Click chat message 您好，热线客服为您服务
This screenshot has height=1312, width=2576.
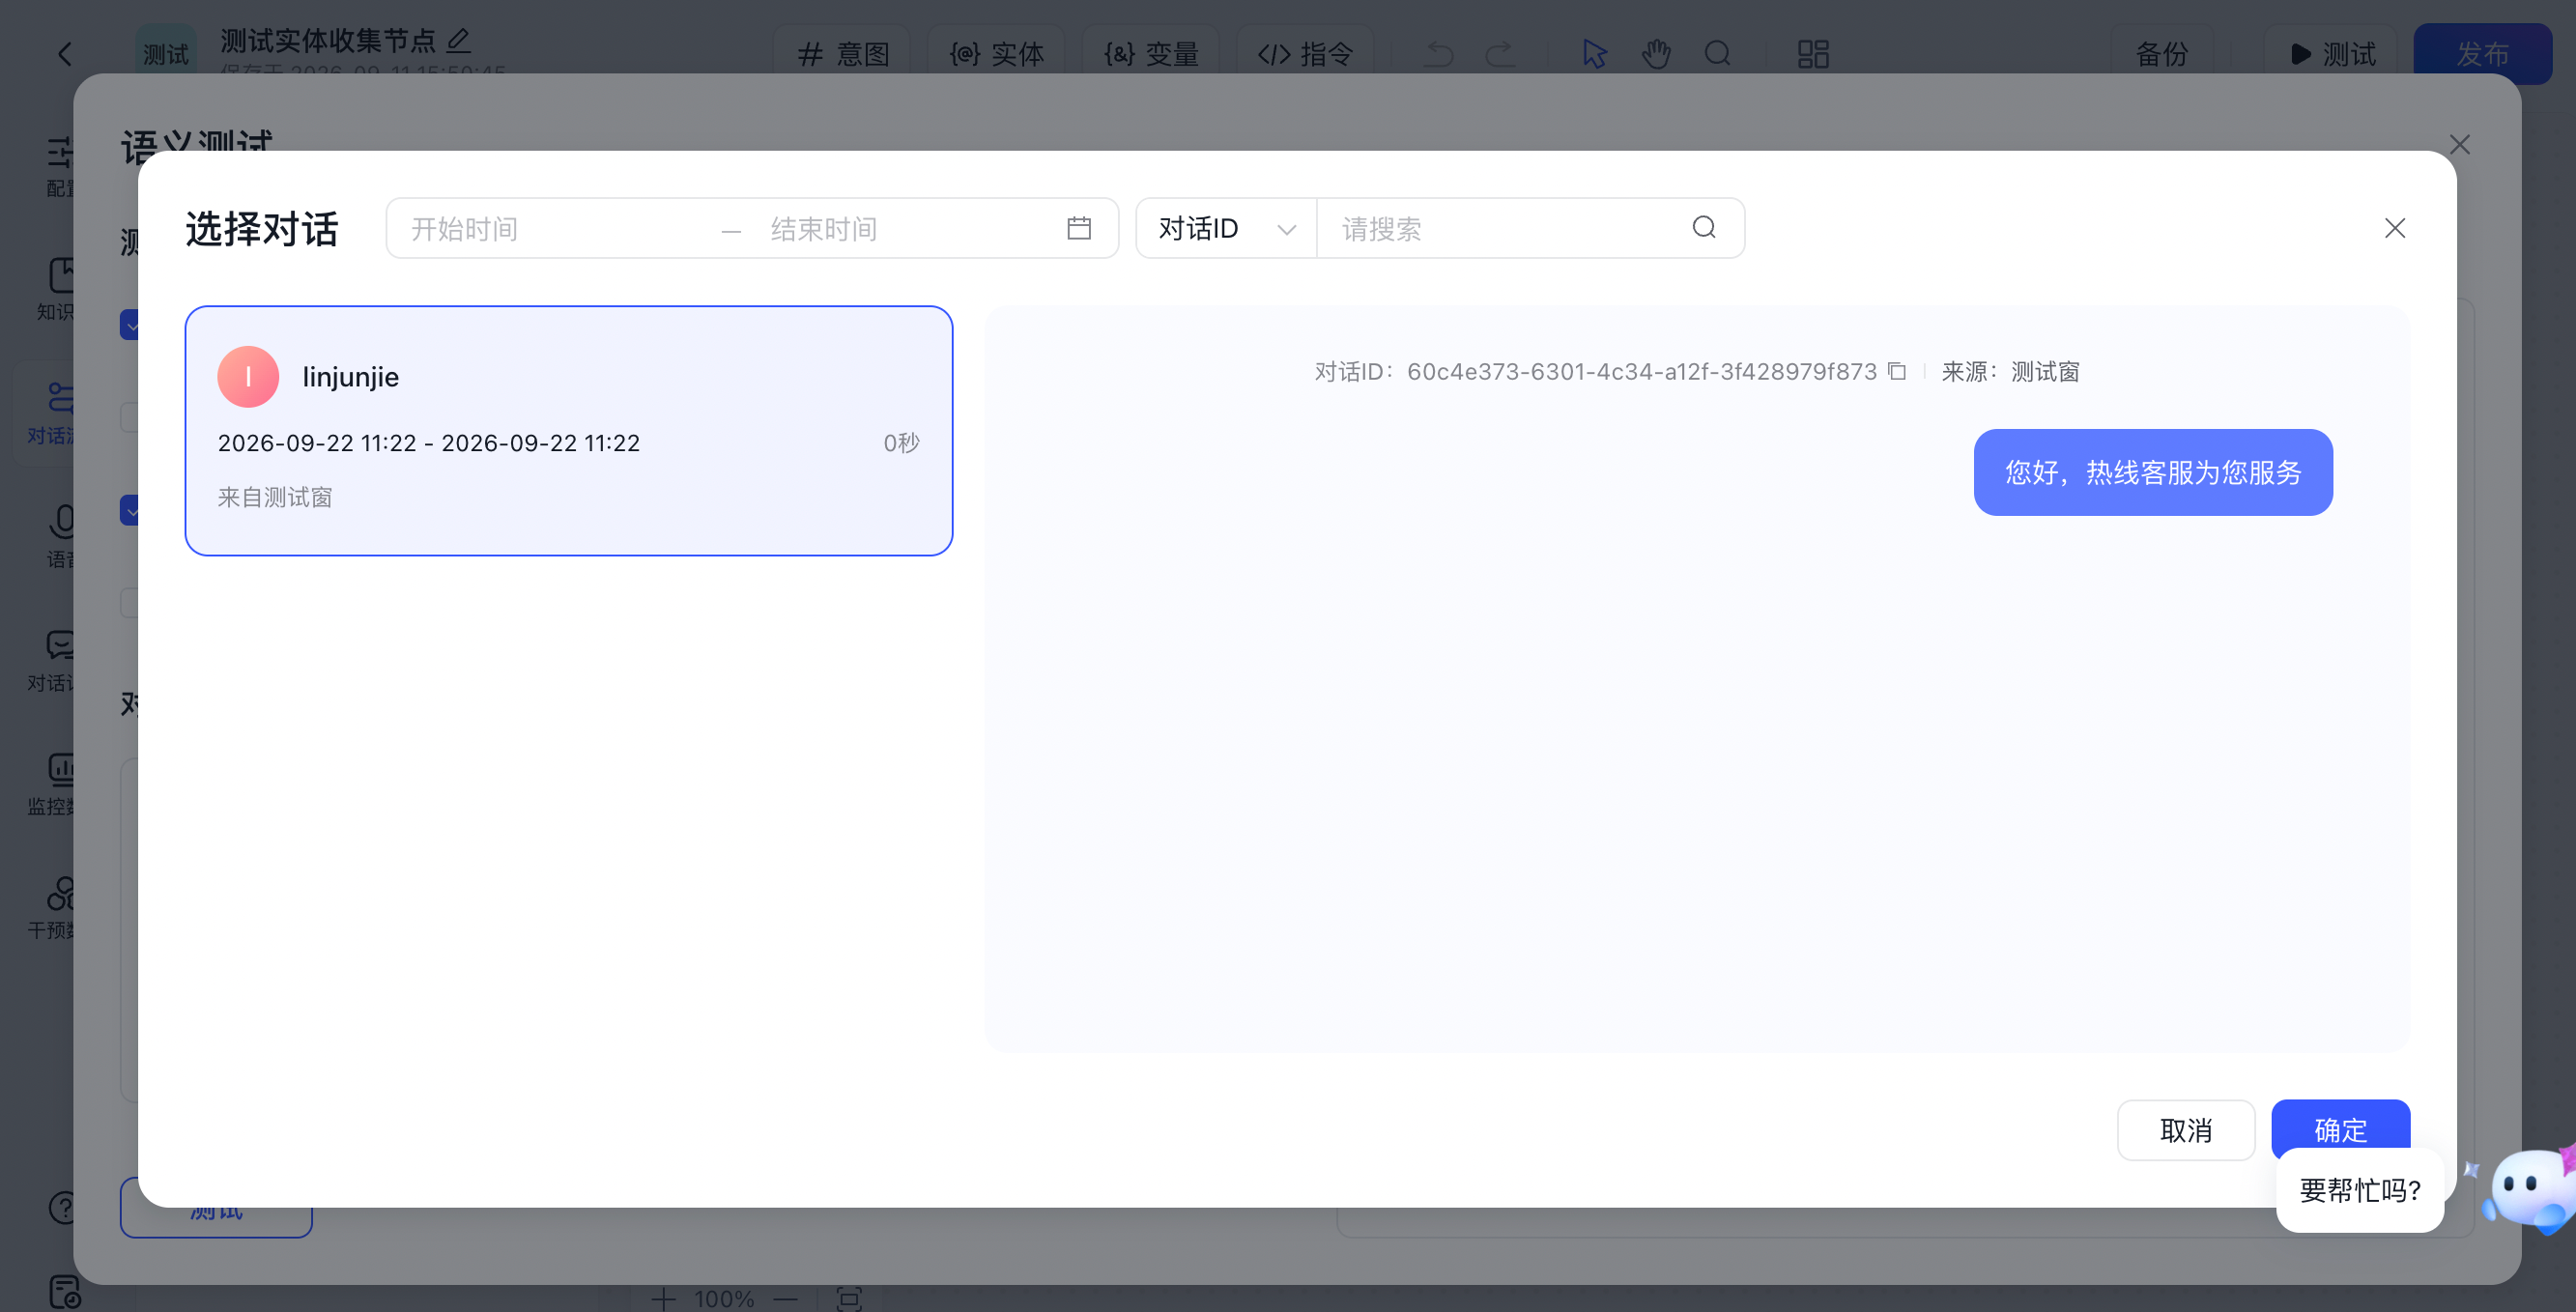[x=2153, y=472]
